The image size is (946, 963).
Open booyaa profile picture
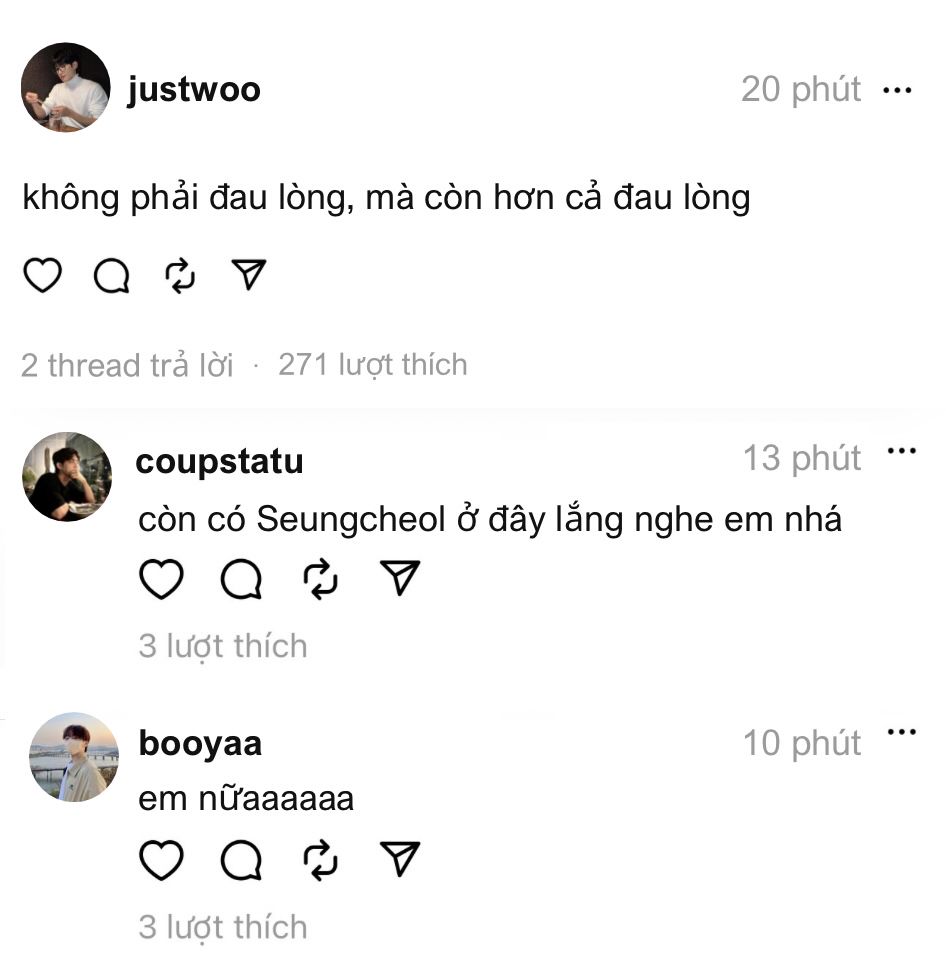(74, 757)
